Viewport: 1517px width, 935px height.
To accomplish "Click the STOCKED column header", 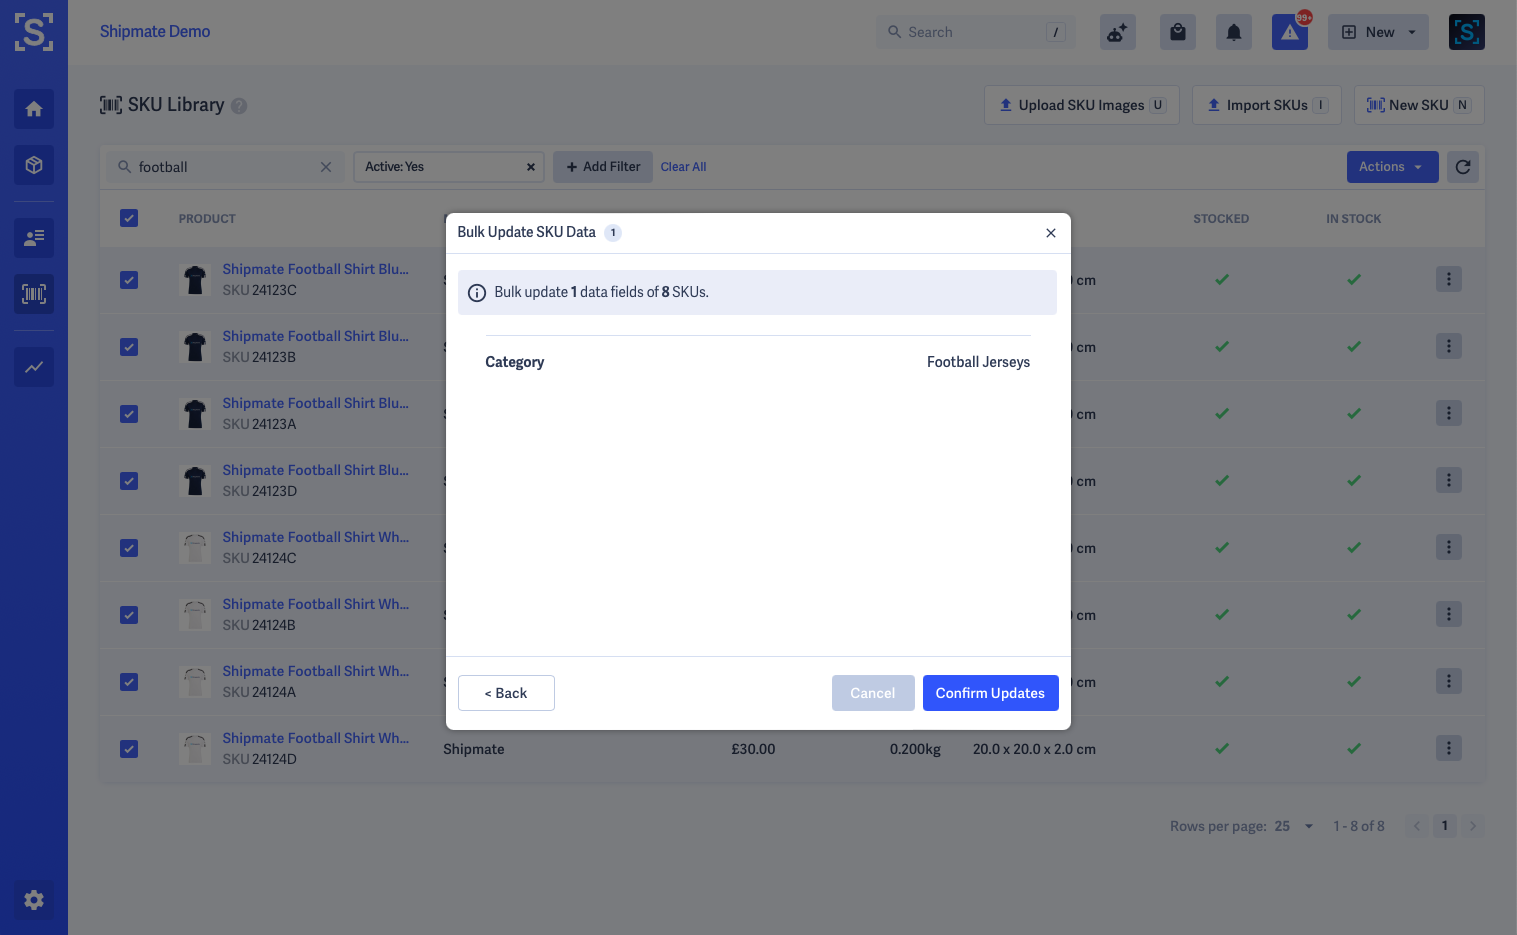I will 1221,219.
